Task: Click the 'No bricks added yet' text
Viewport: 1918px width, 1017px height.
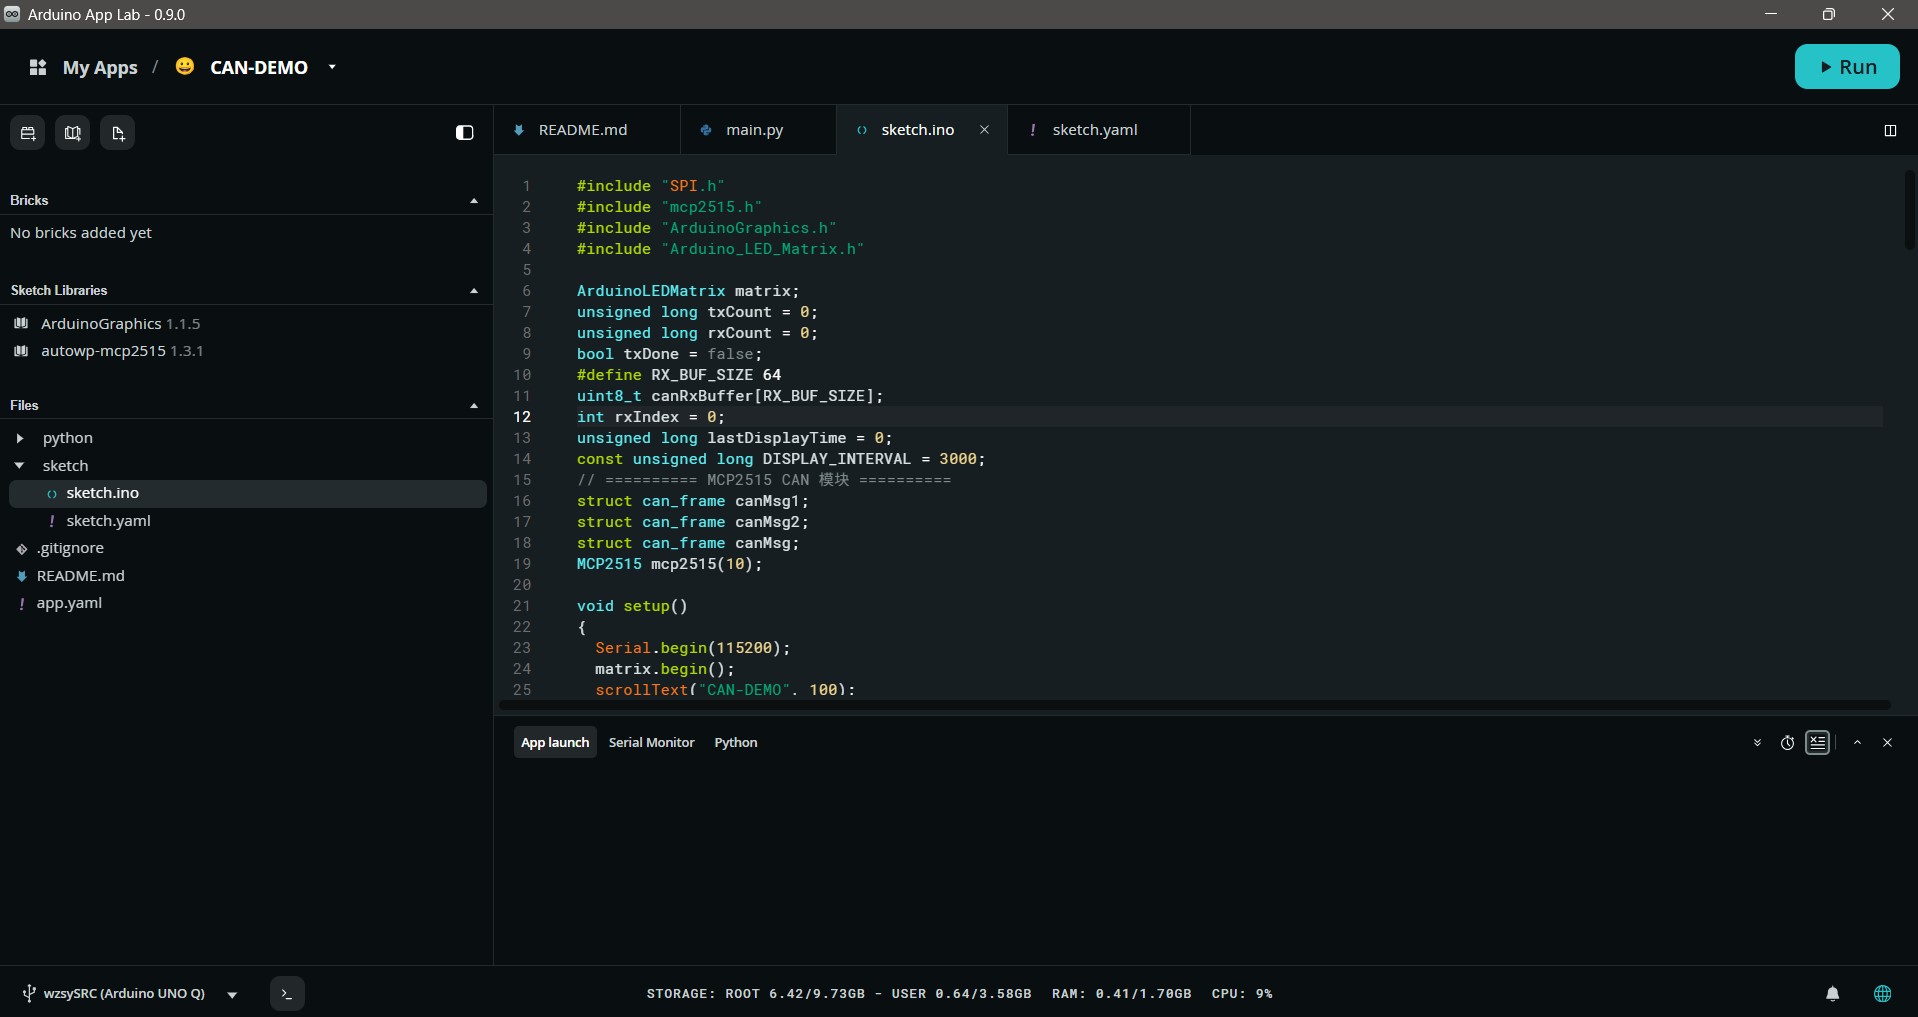Action: pos(81,233)
